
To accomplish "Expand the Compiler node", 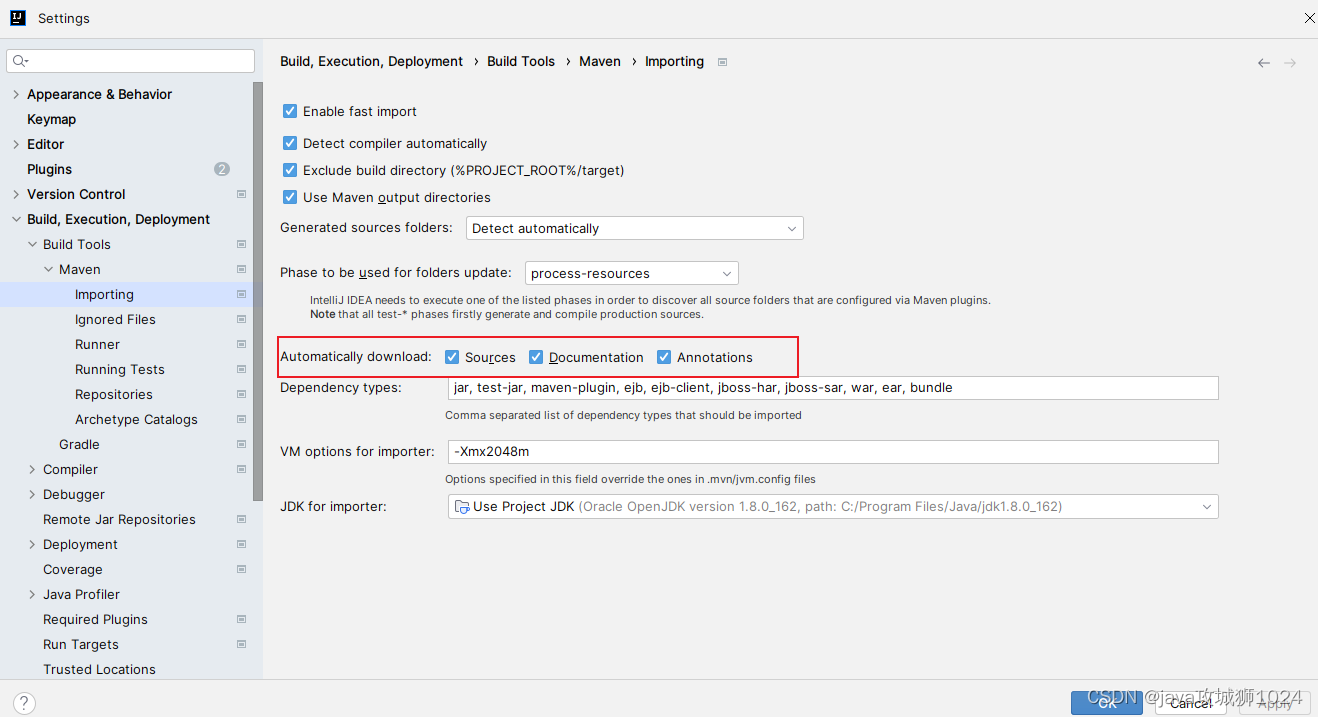I will click(32, 469).
